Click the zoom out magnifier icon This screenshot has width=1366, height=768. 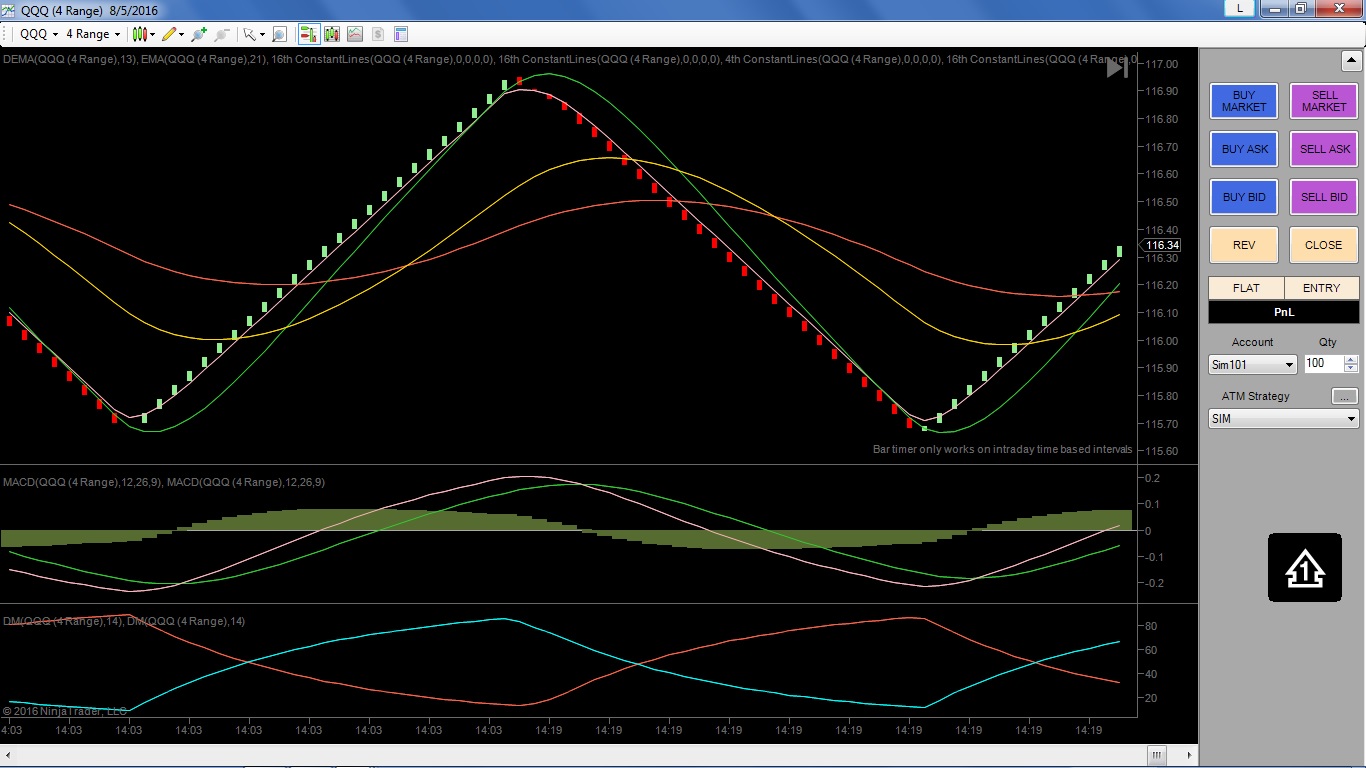point(221,34)
